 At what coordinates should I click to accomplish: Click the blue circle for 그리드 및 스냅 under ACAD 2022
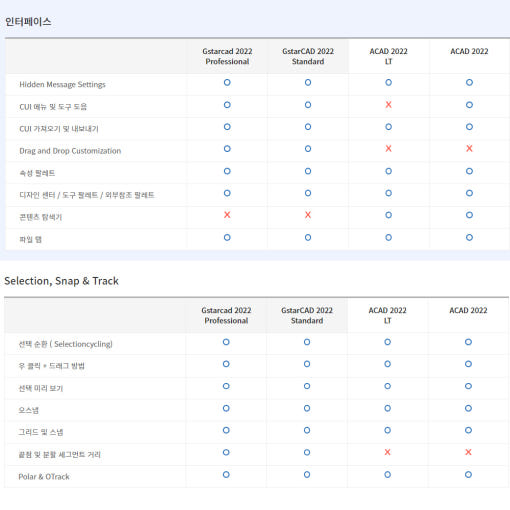click(x=468, y=430)
